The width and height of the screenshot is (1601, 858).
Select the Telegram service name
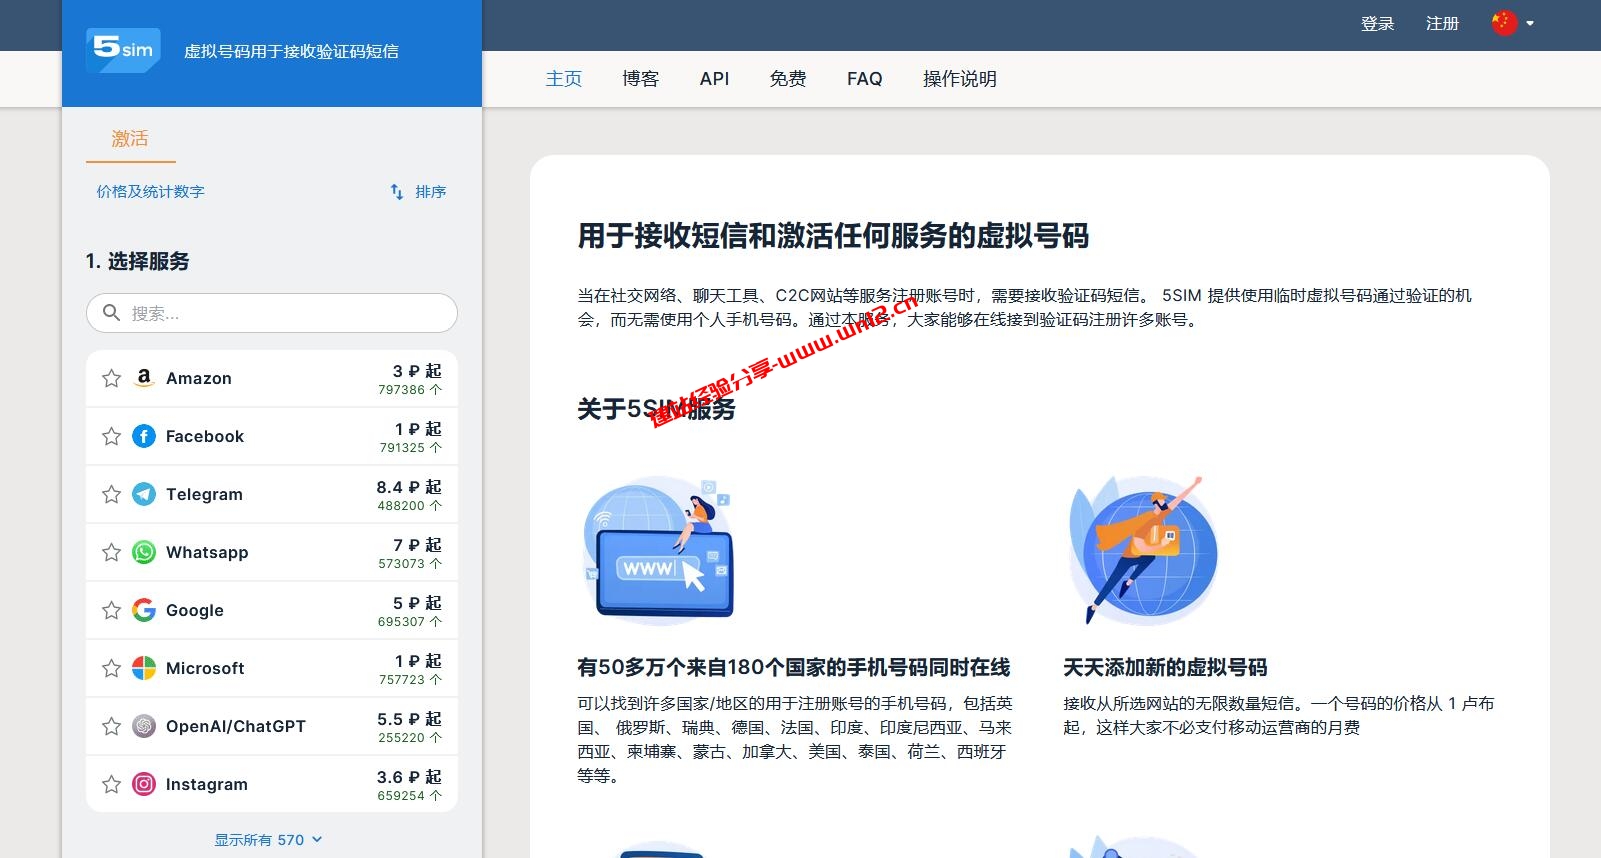tap(204, 494)
